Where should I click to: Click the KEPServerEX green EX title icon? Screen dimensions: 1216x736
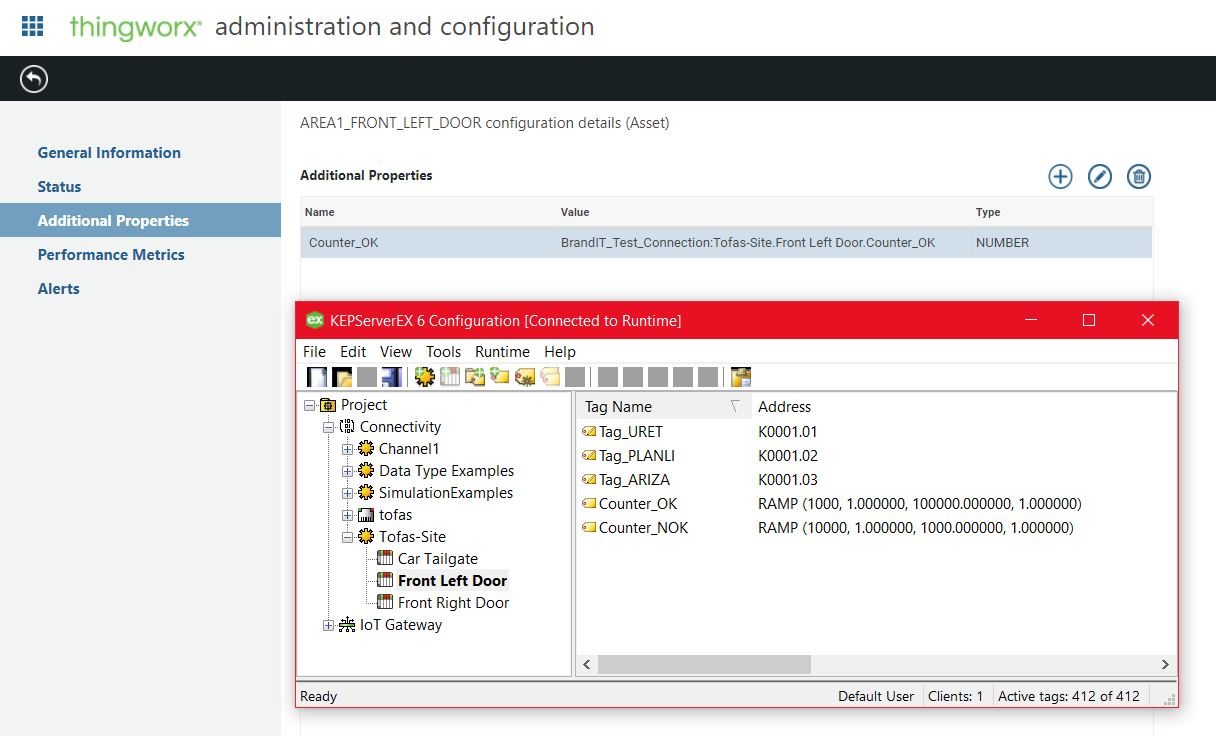(315, 320)
